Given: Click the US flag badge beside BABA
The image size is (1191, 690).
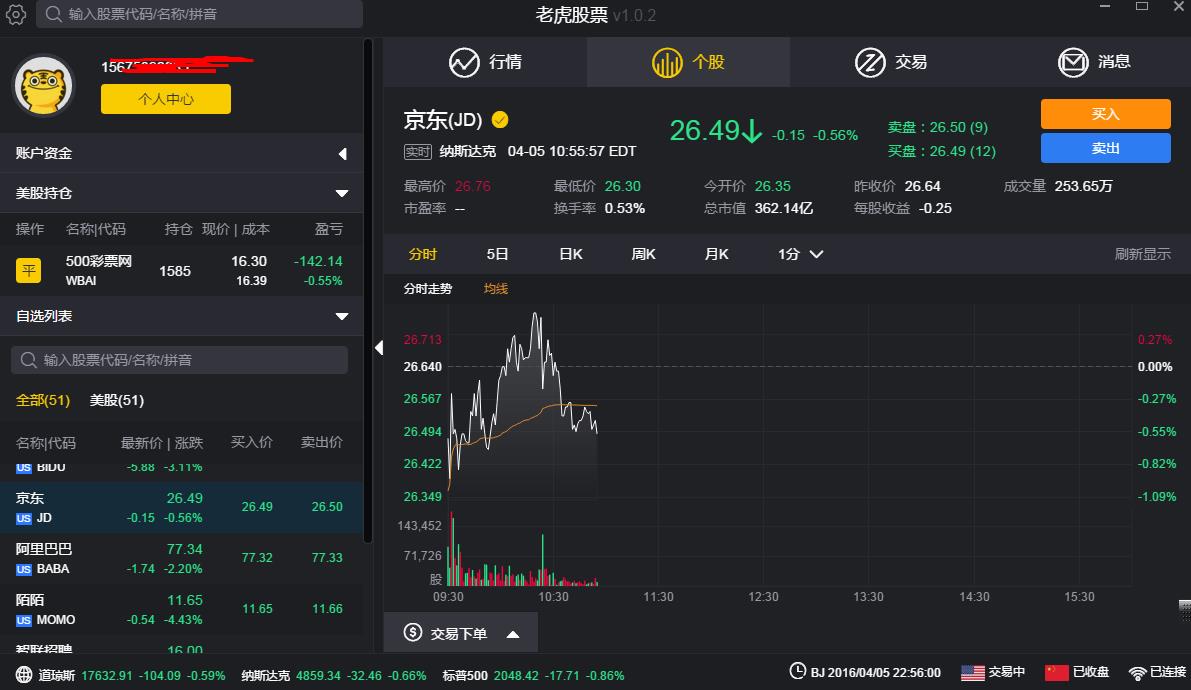Looking at the screenshot, I should (x=24, y=569).
